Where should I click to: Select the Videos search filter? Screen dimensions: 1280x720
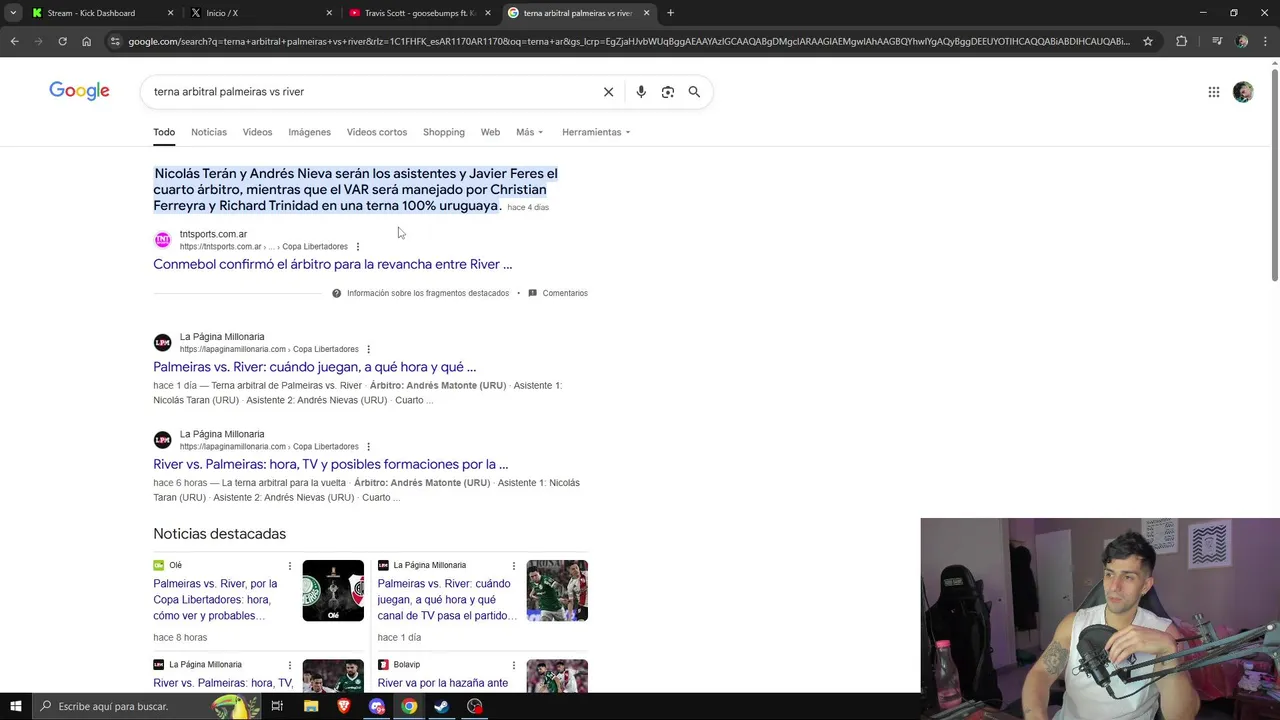click(x=257, y=132)
